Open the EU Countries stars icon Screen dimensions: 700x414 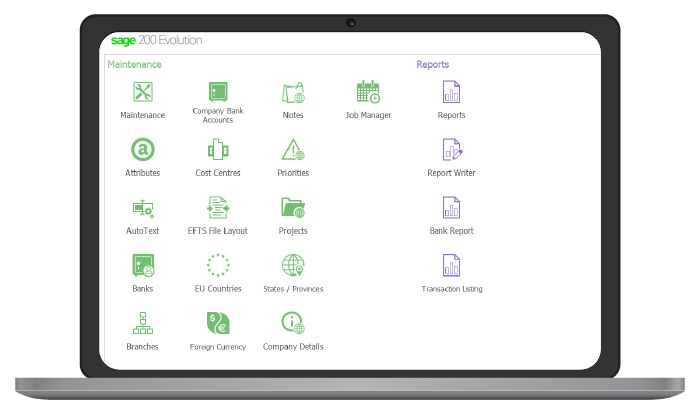point(218,265)
